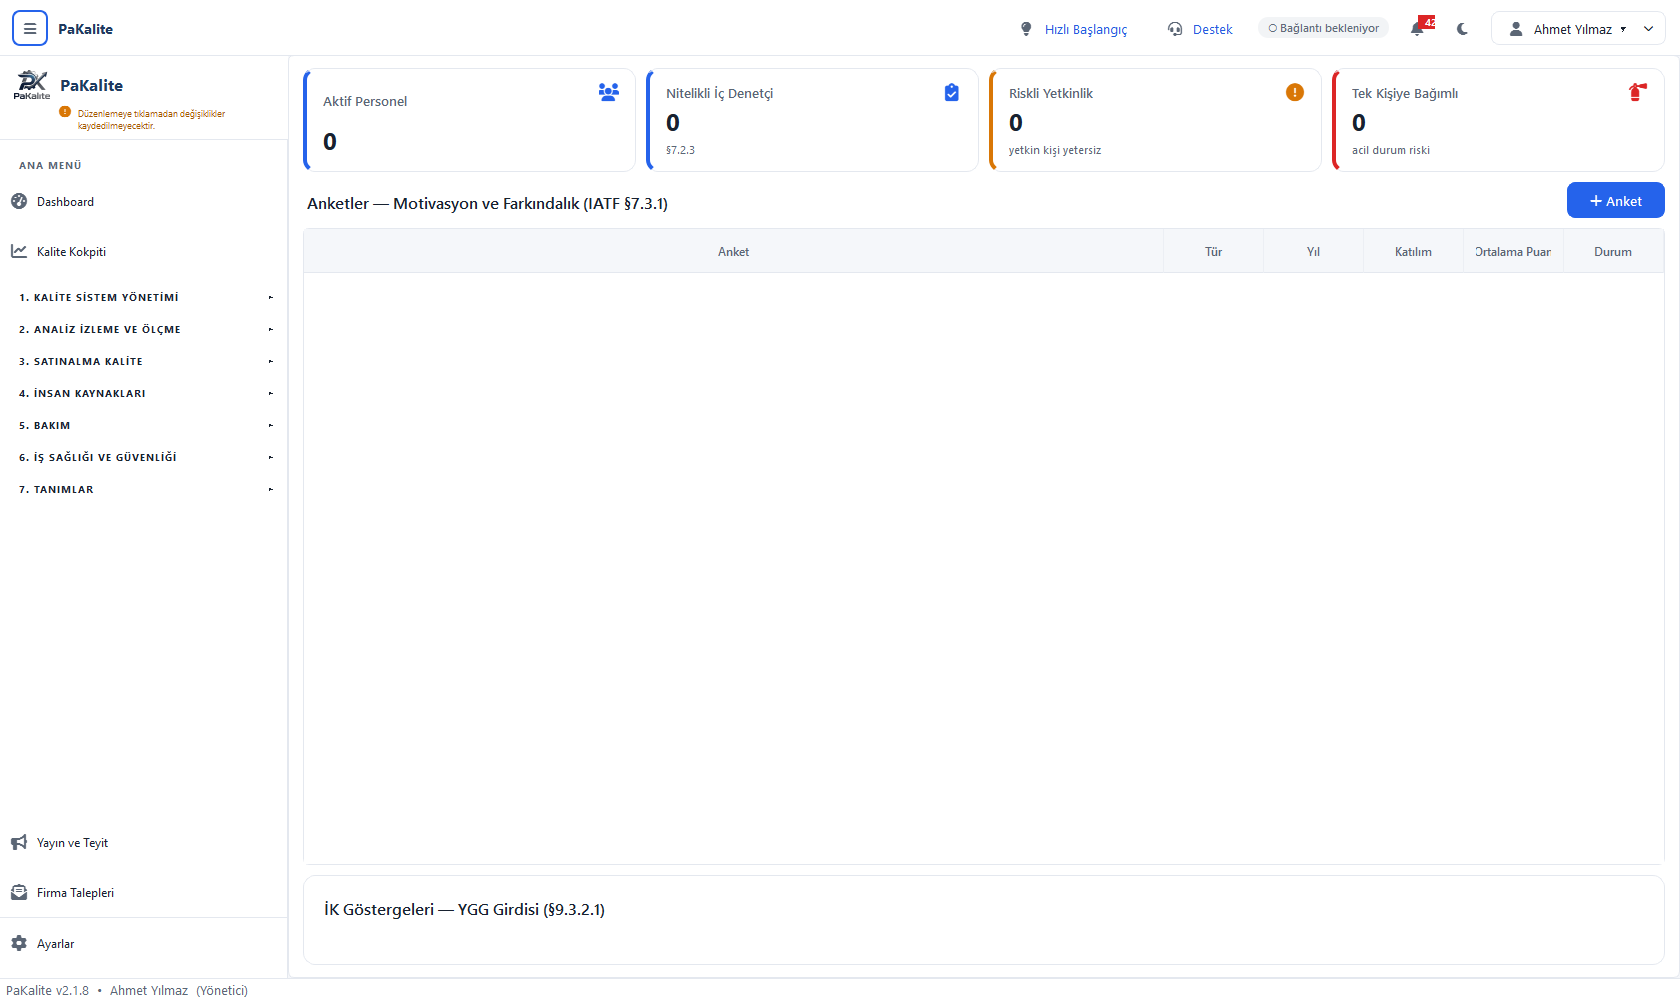
Task: Click İK Göstergeleri — YGG Girdisi heading
Action: 464,909
